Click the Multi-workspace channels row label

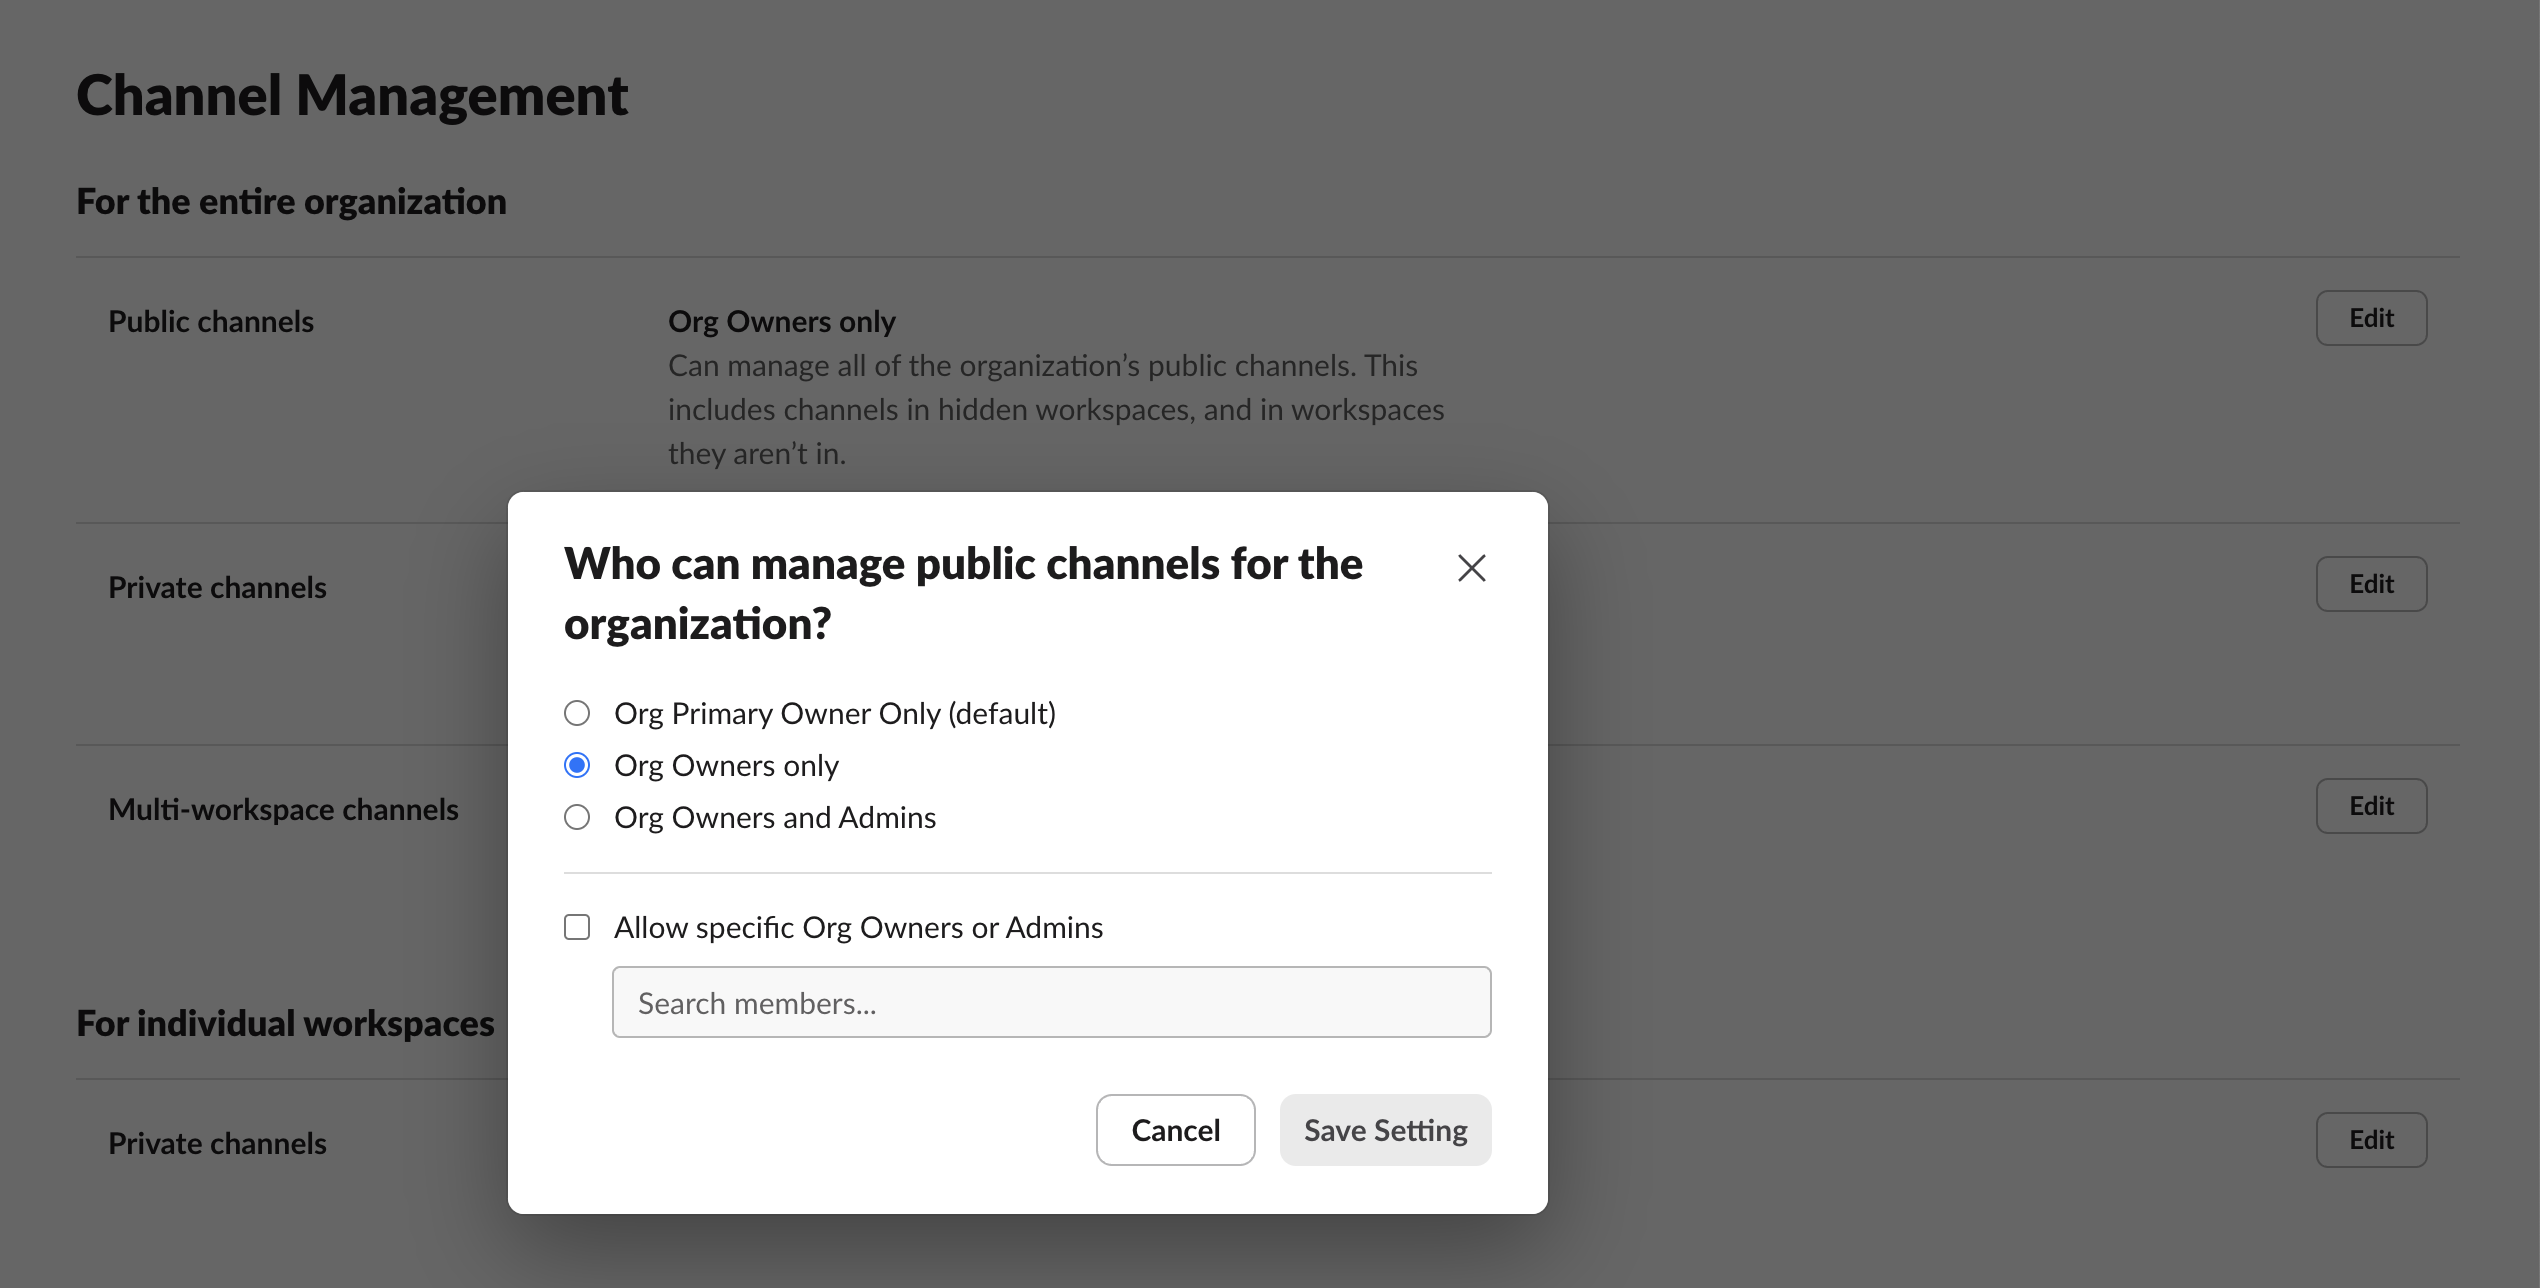point(283,810)
